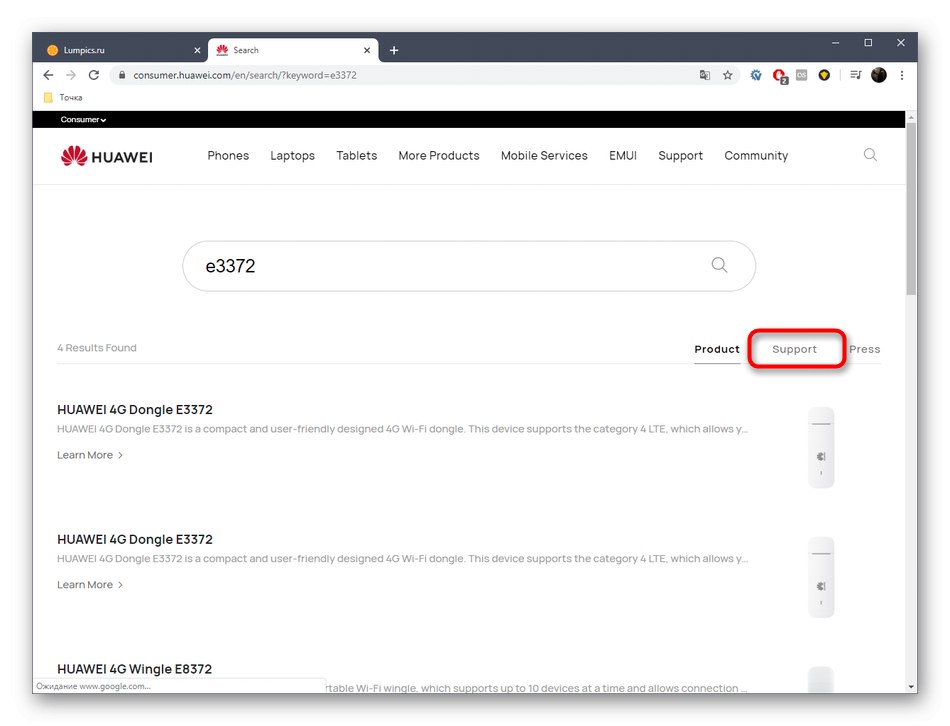Click the second dongle product thumbnail
The height and width of the screenshot is (726, 950).
[x=821, y=578]
